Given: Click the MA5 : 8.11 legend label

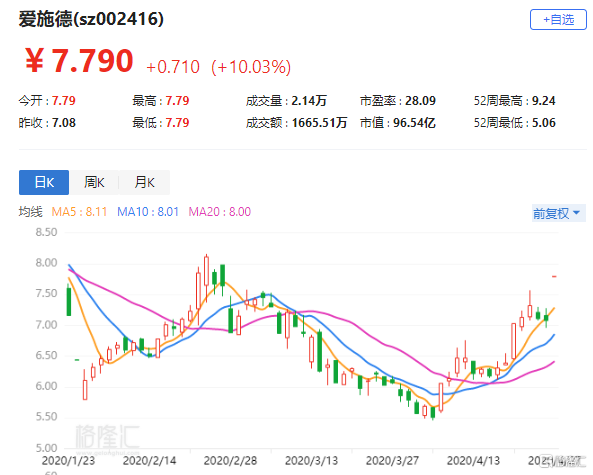Looking at the screenshot, I should [79, 211].
